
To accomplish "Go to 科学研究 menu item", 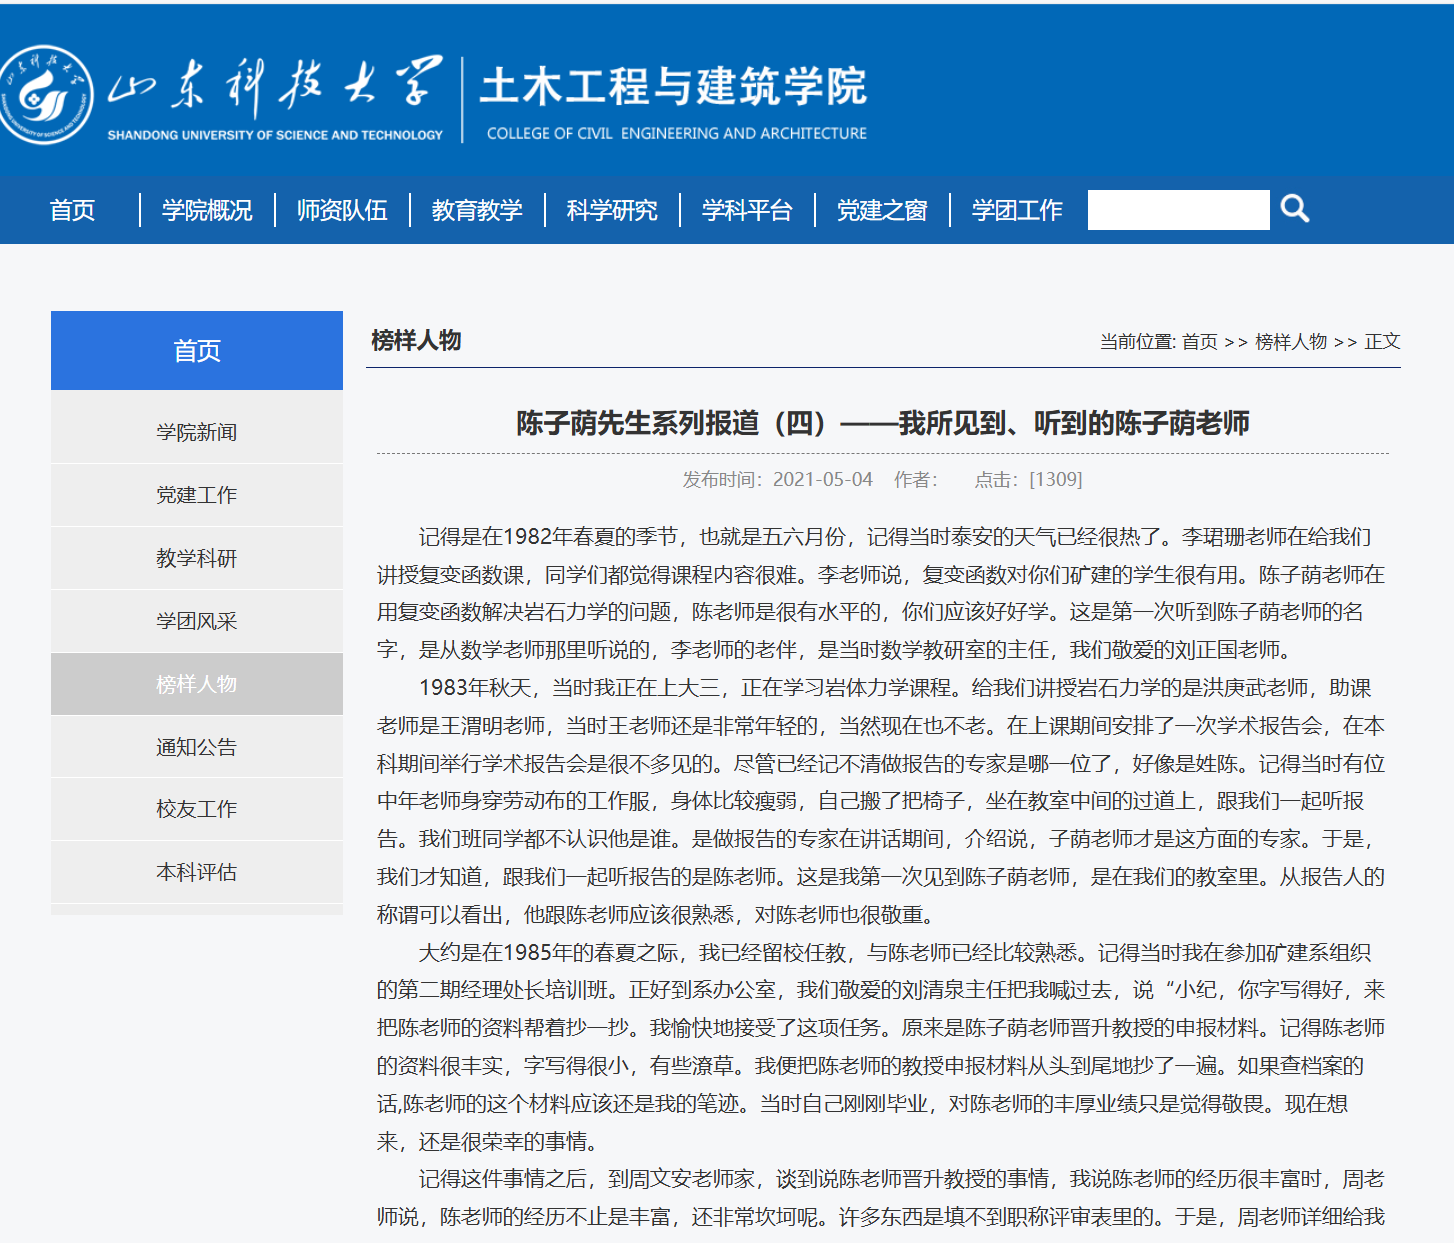I will 612,210.
